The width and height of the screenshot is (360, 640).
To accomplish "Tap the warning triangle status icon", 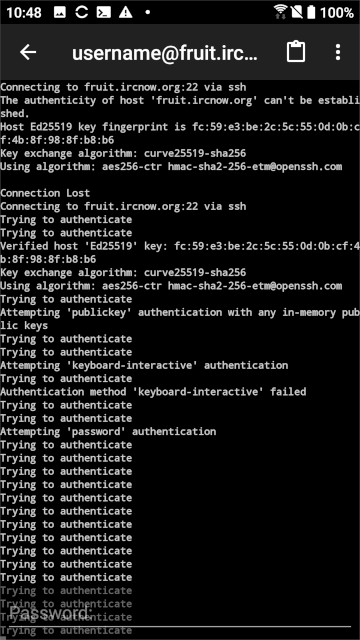I will [125, 13].
